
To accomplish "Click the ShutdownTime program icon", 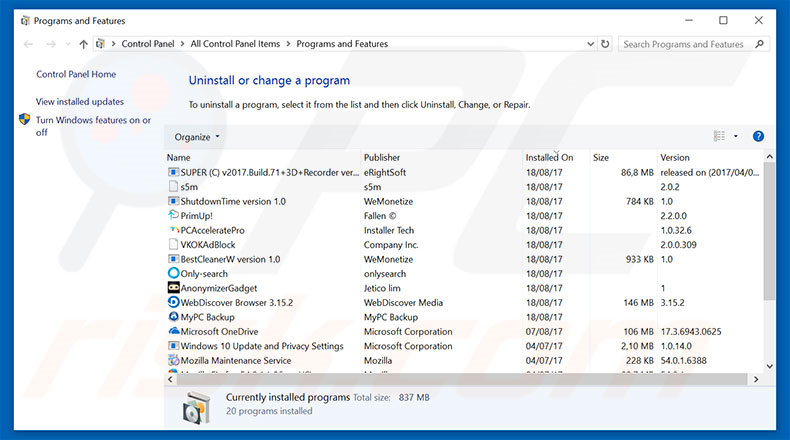I will point(173,201).
